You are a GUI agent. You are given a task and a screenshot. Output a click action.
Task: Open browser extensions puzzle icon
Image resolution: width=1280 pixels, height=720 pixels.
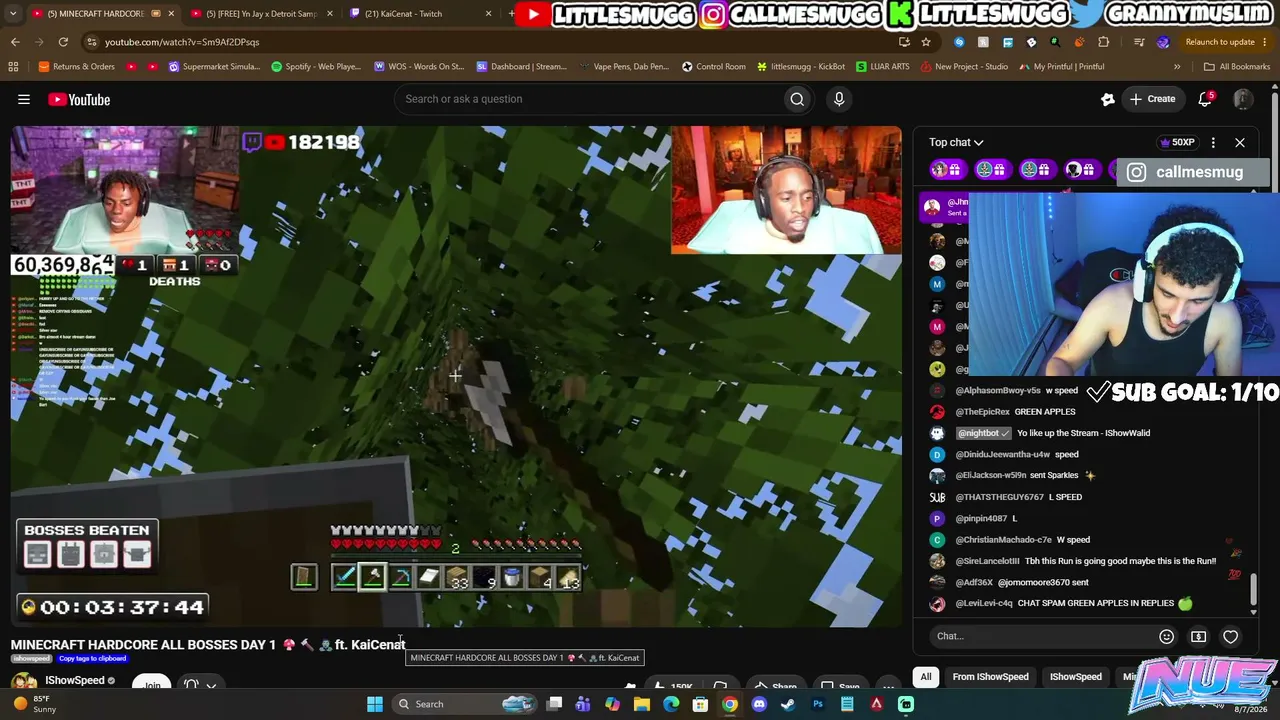pyautogui.click(x=1104, y=42)
